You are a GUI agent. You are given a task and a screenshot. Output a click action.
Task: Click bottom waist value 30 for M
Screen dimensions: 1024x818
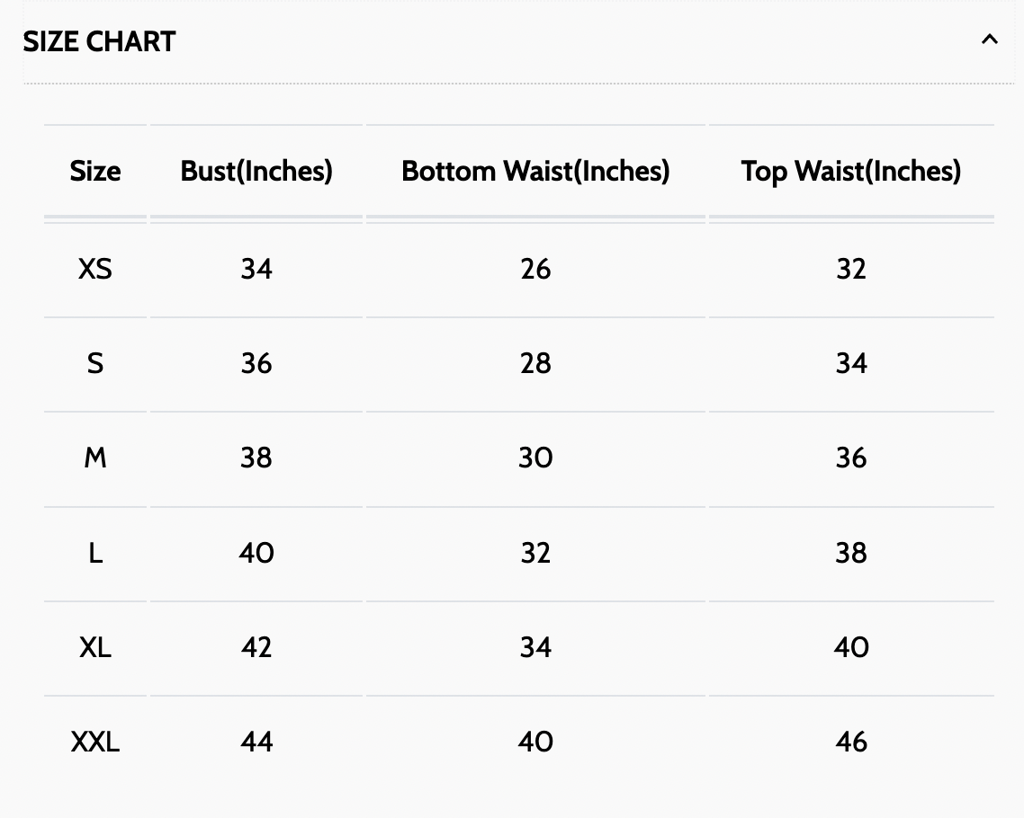536,458
